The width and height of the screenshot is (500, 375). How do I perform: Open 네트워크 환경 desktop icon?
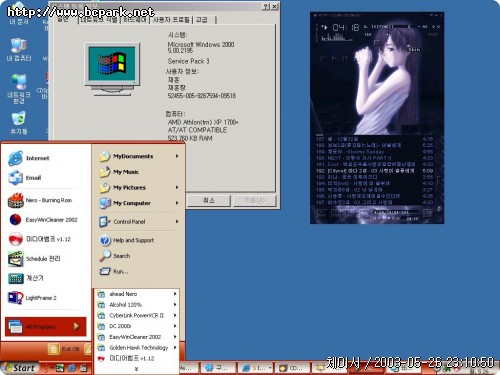19,89
